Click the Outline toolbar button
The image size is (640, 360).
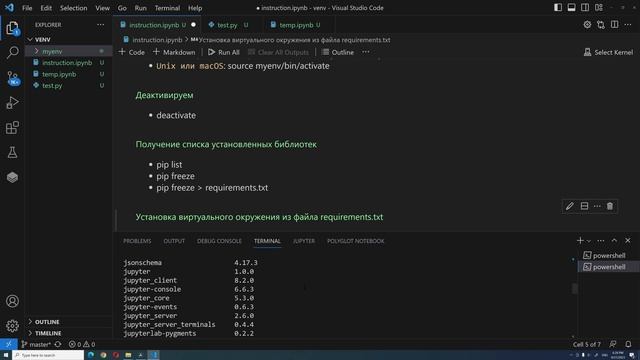[x=338, y=52]
